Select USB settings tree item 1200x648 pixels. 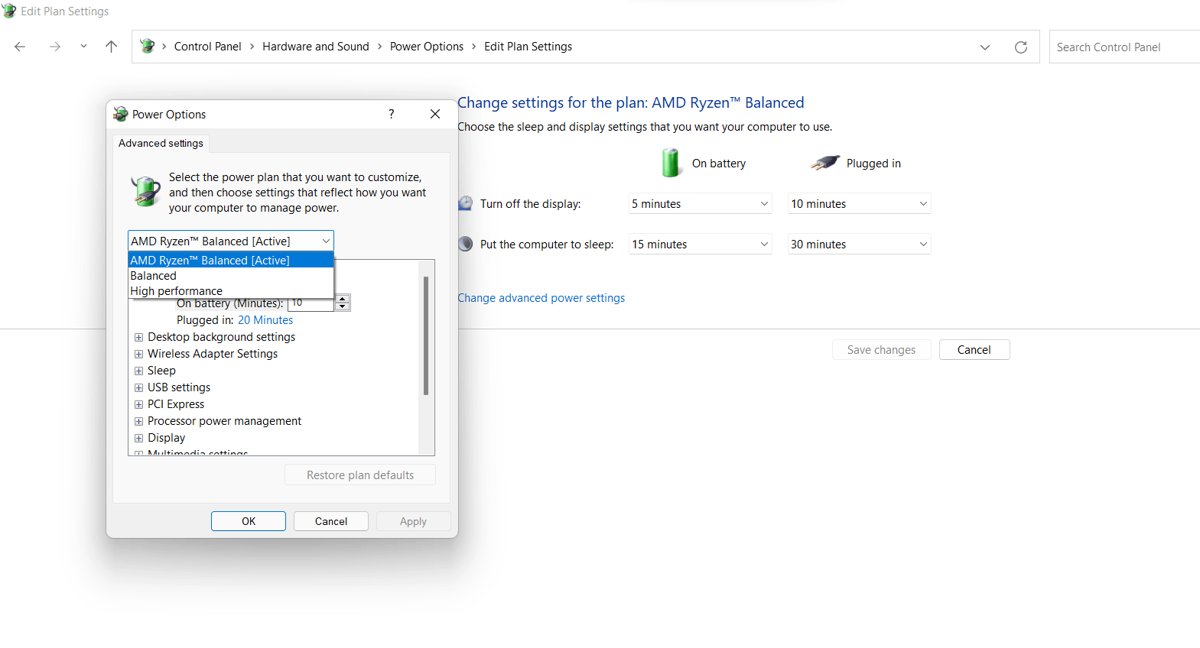coord(179,388)
